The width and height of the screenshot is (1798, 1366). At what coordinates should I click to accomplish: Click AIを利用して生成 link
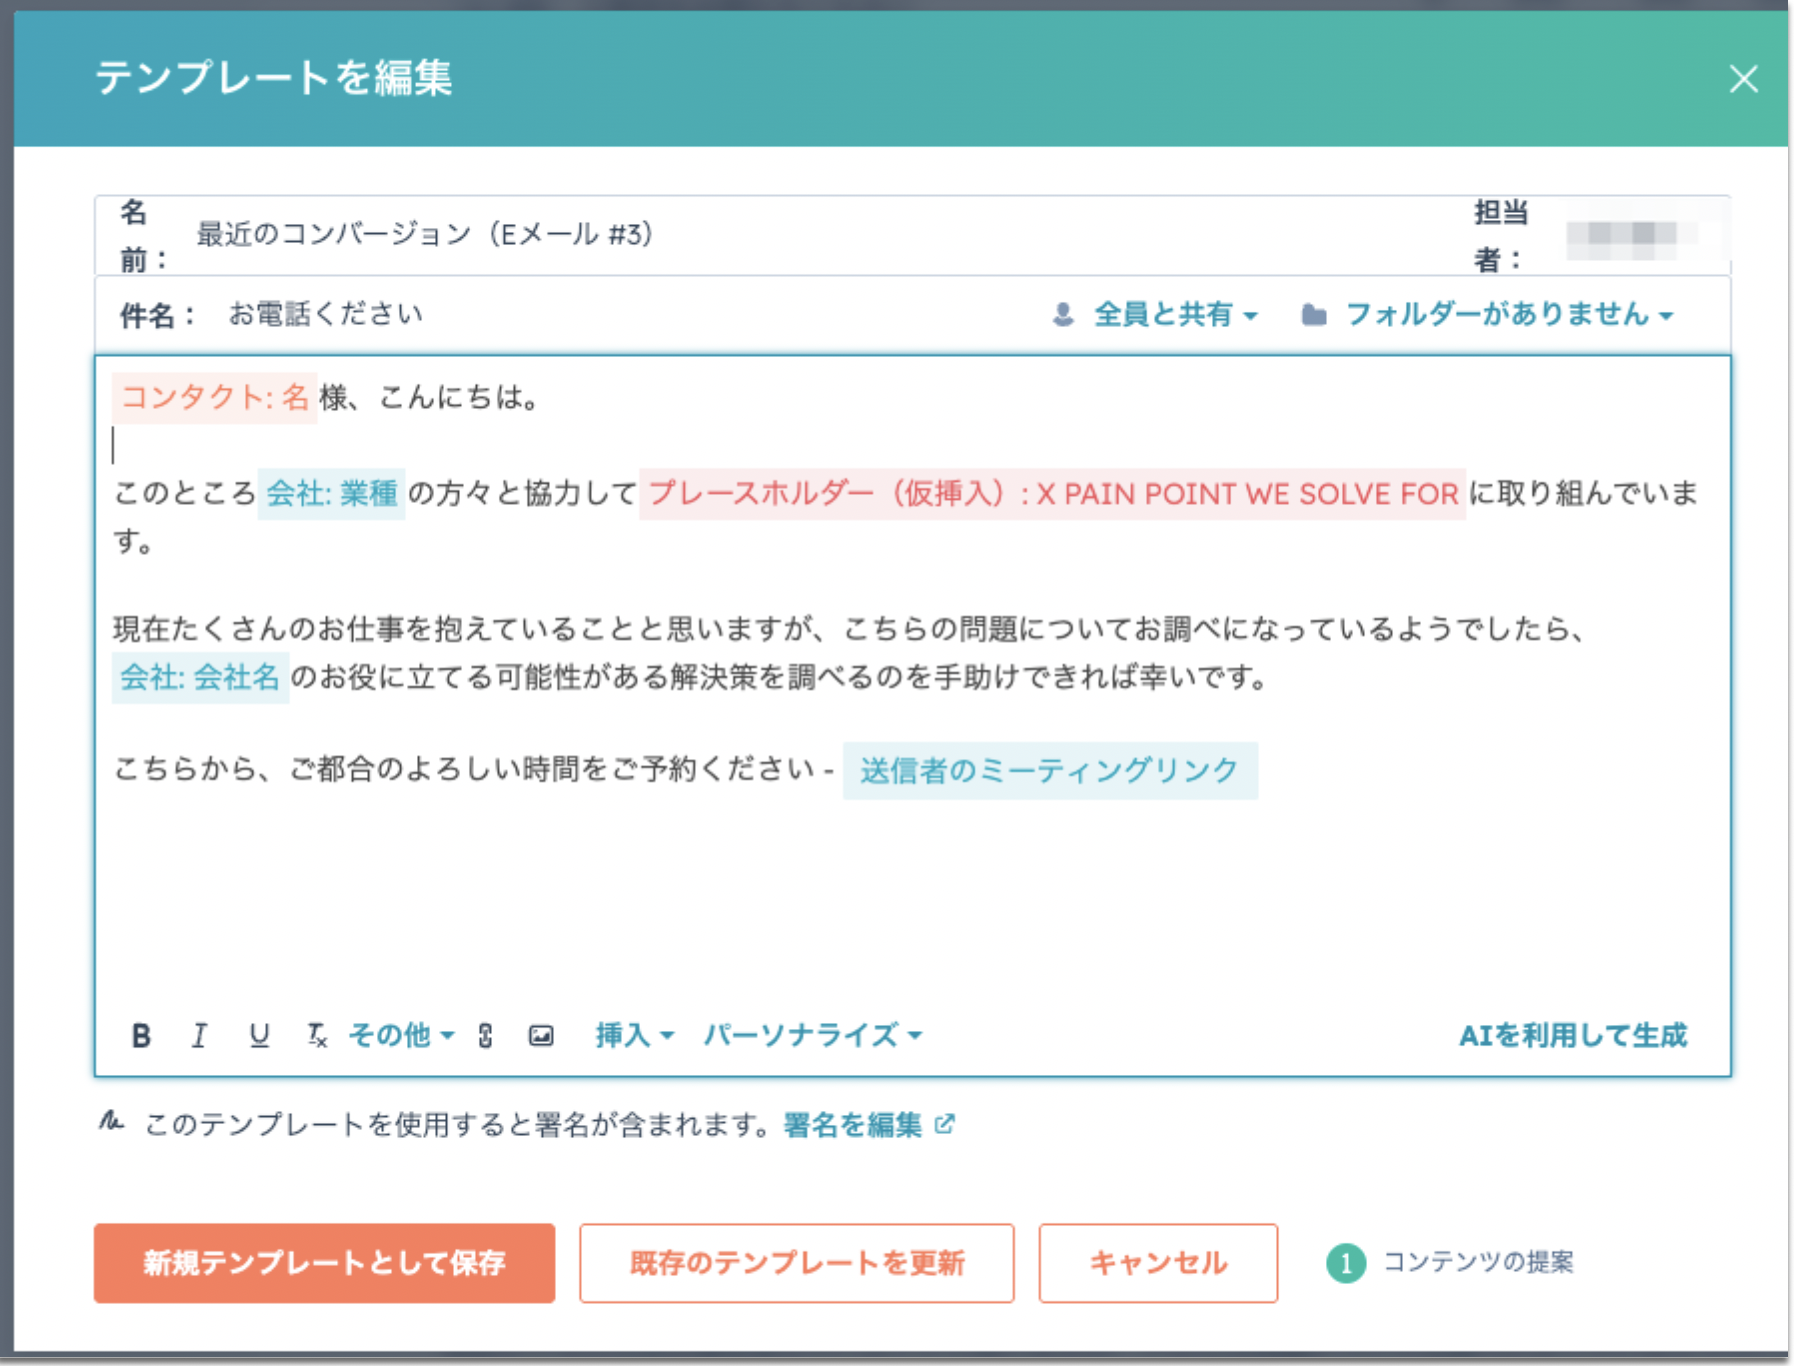pyautogui.click(x=1572, y=1036)
